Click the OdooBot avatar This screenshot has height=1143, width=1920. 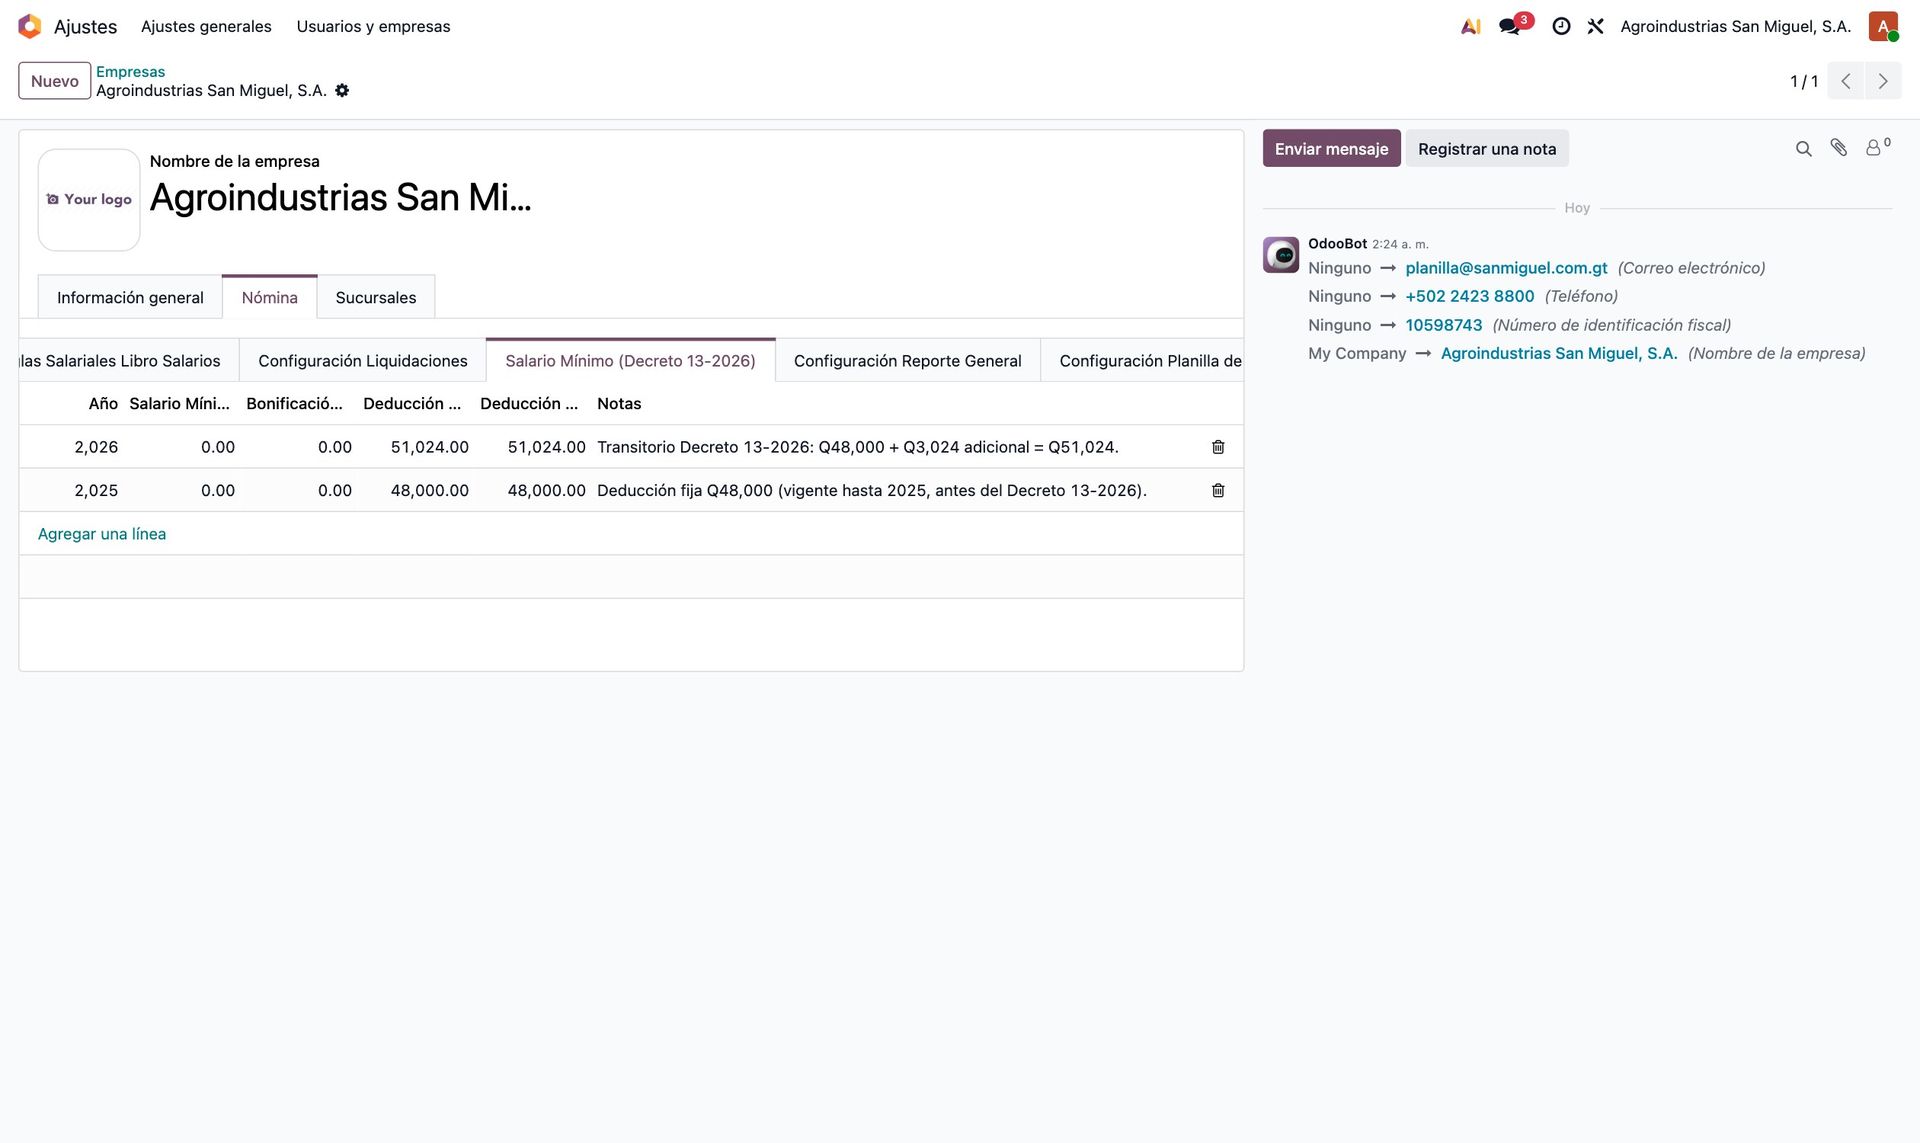1281,255
